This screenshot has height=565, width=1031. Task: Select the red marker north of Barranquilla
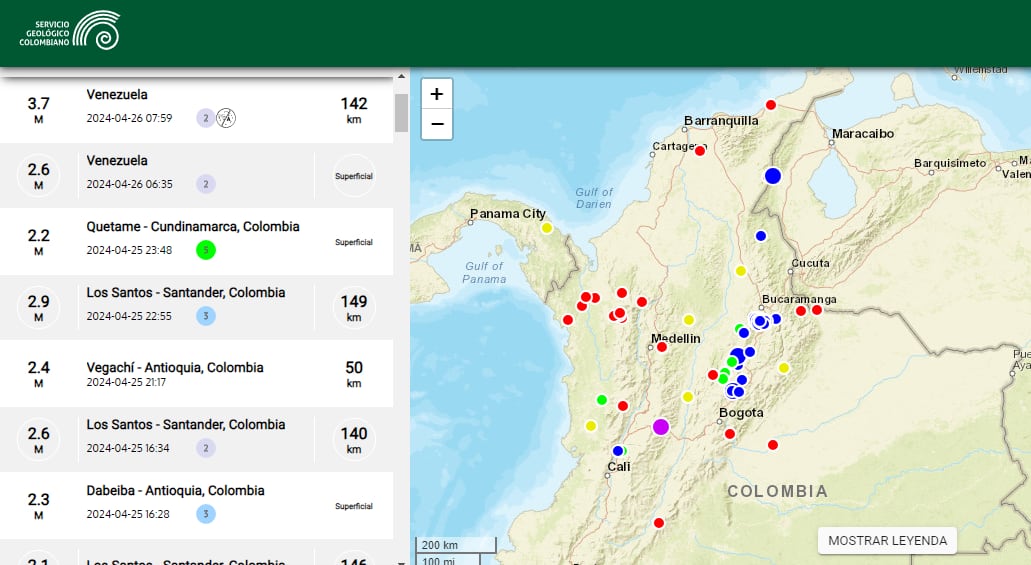coord(771,105)
